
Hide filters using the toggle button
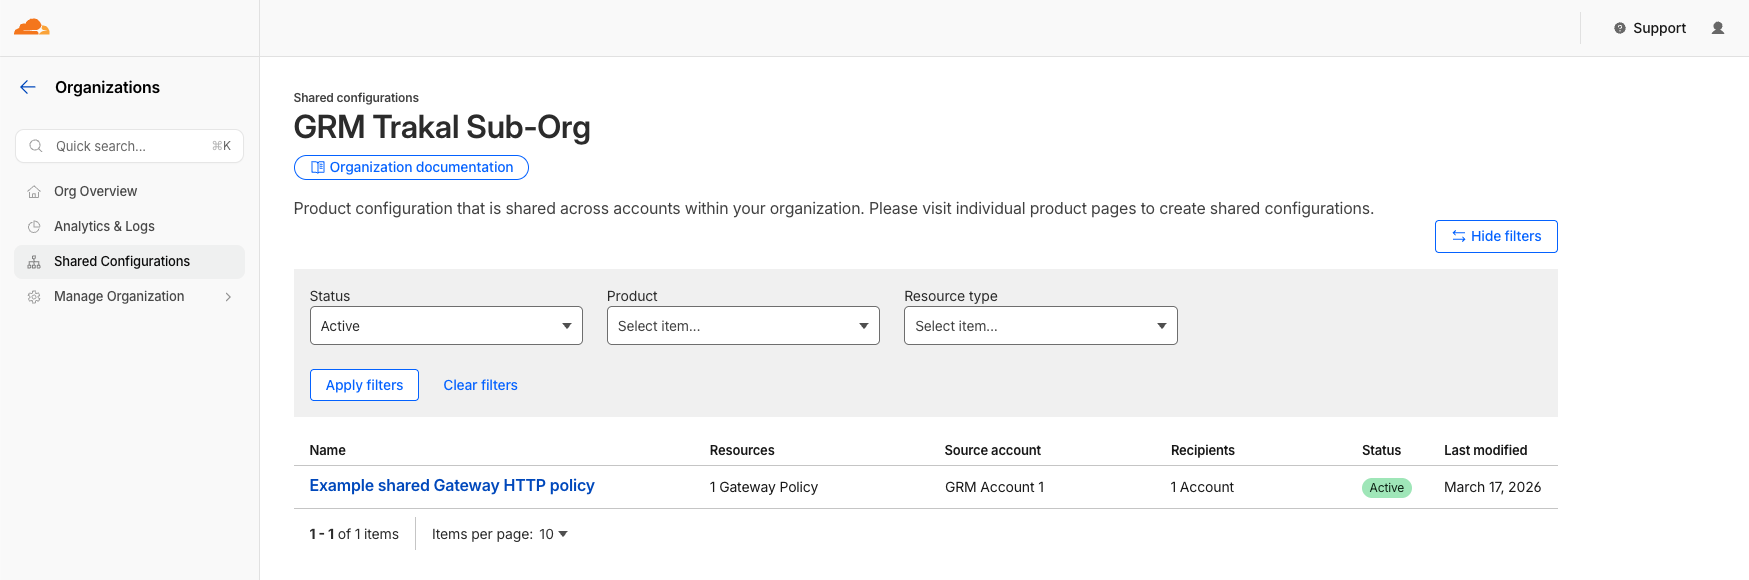(x=1495, y=236)
